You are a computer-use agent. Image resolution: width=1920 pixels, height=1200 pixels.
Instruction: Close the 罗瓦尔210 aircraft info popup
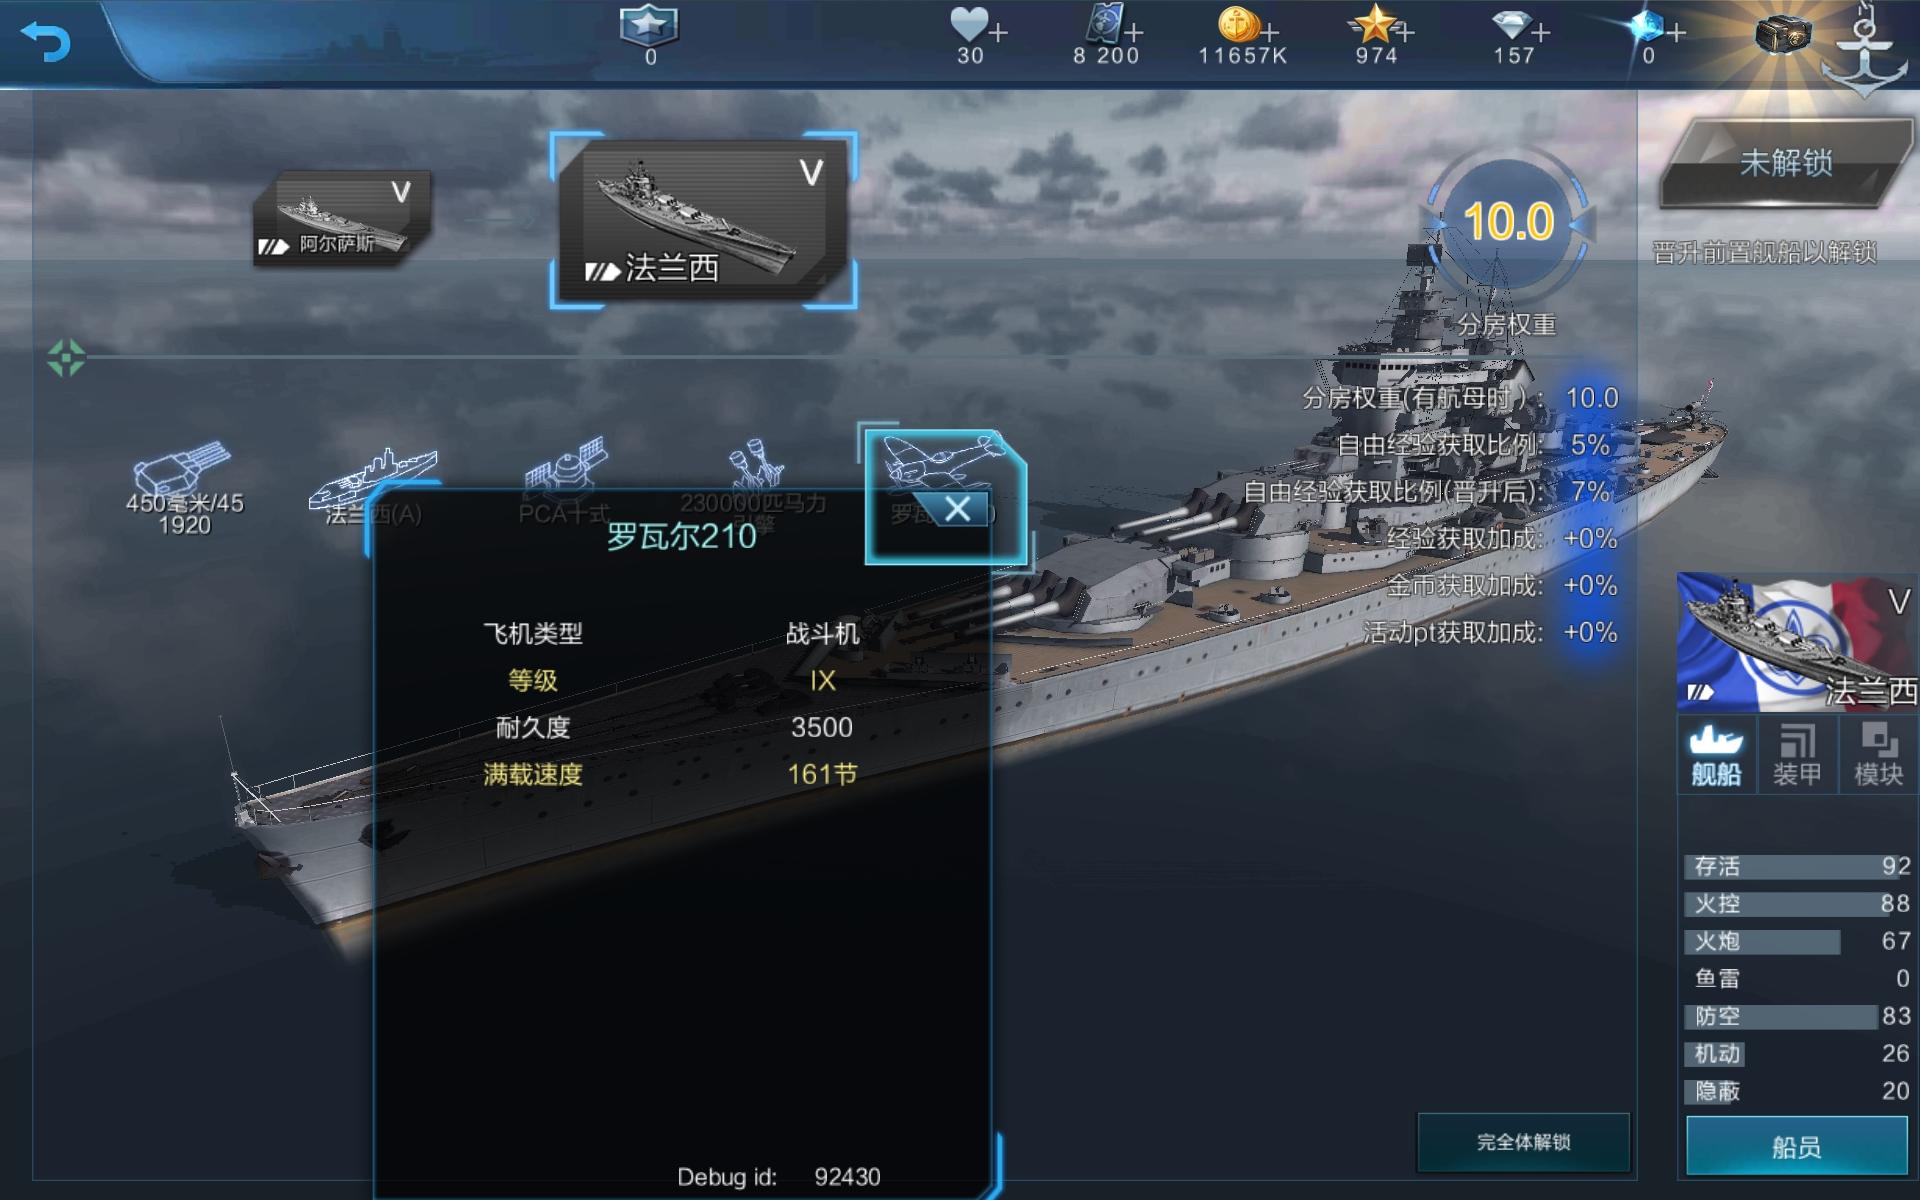[x=957, y=509]
